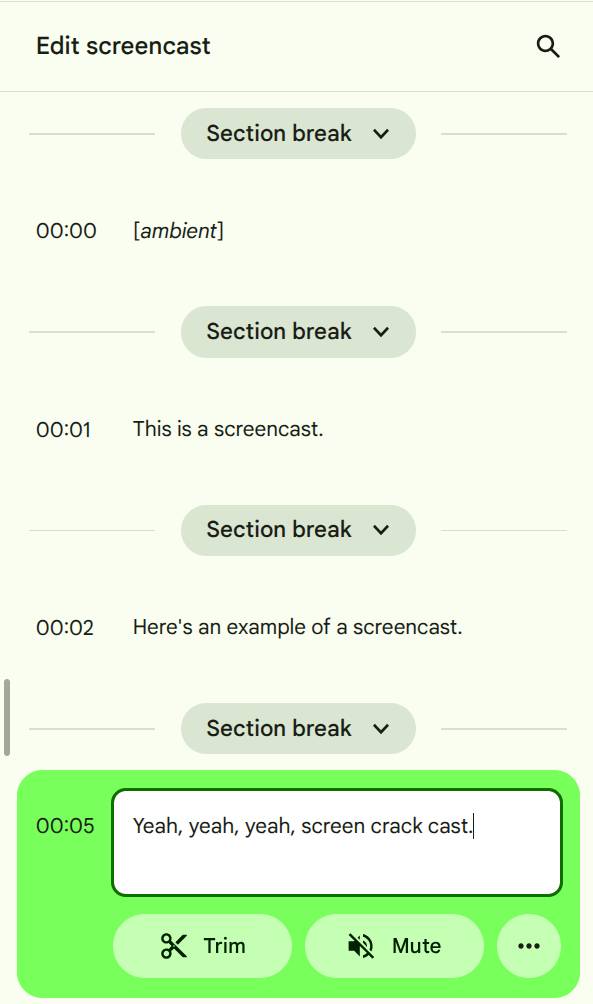
Task: Click the [ambient] transcript entry
Action: pos(179,231)
